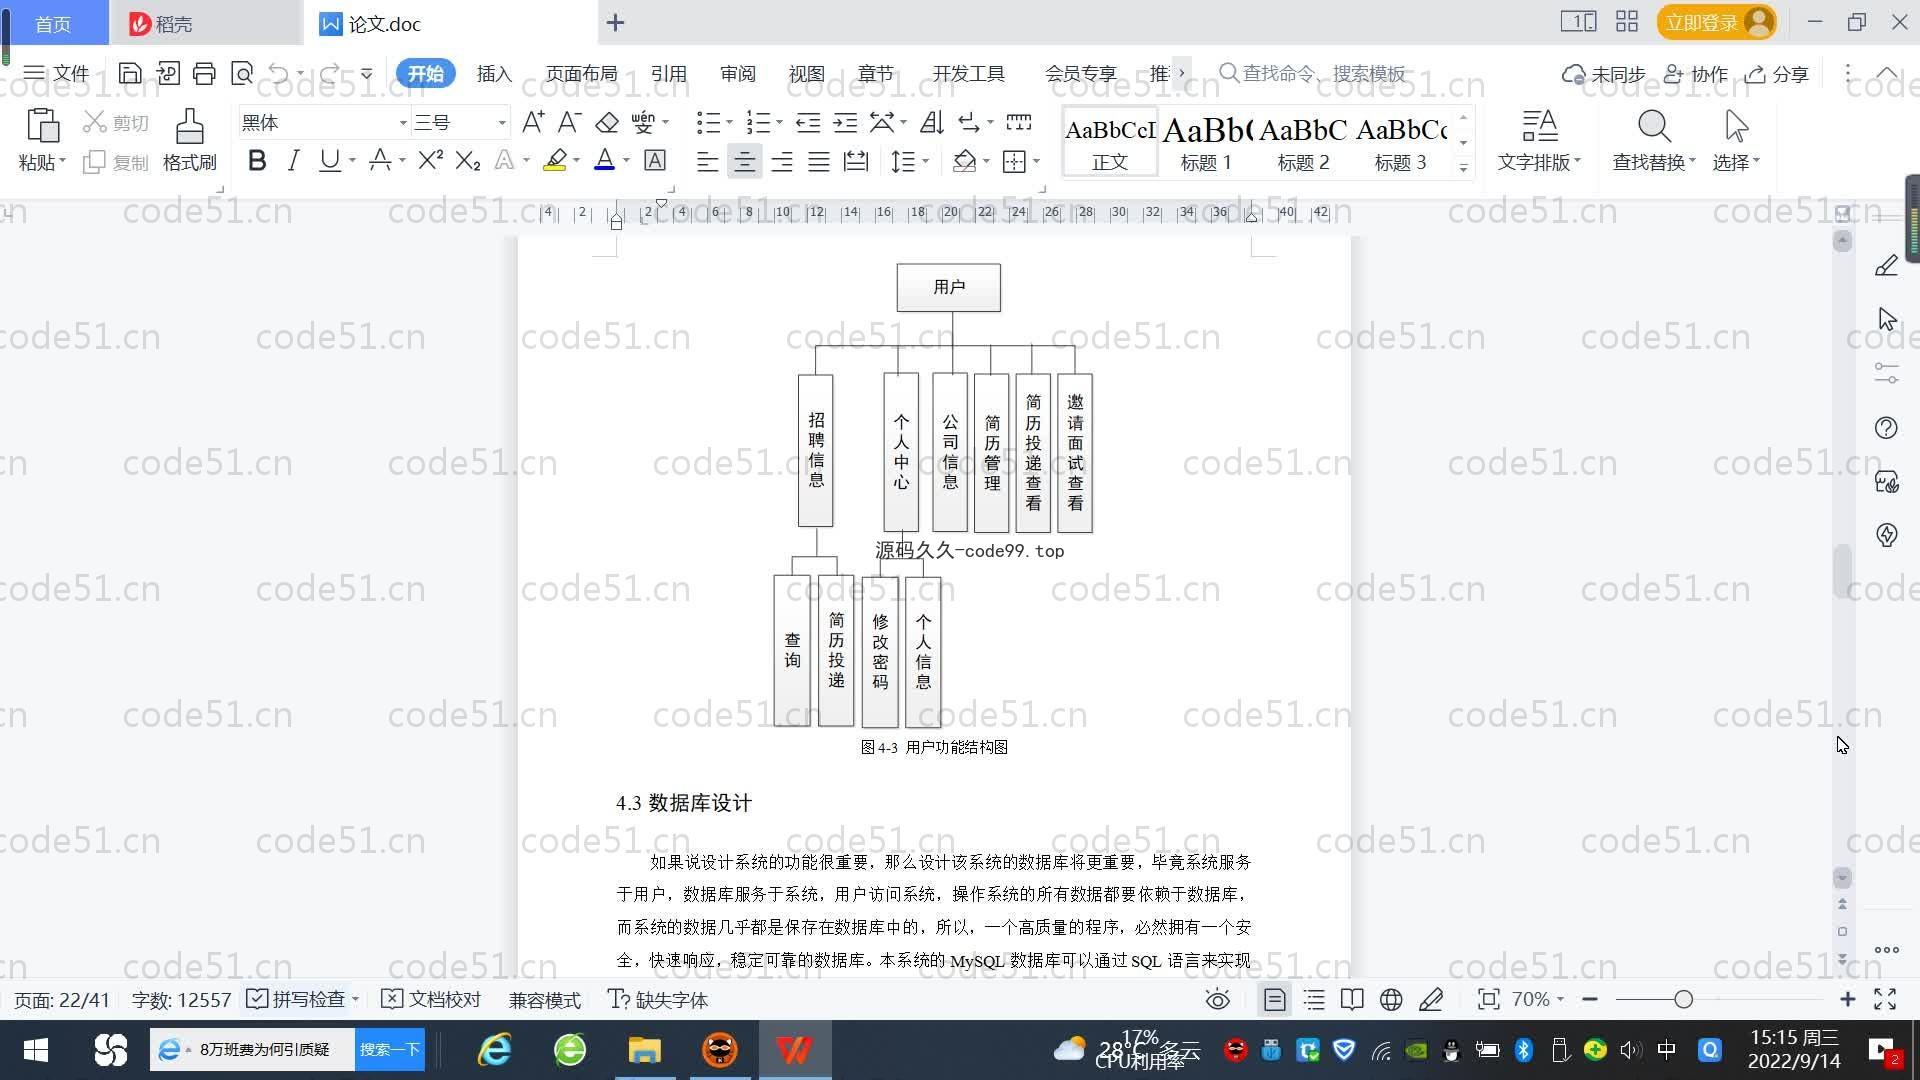The width and height of the screenshot is (1920, 1080).
Task: Toggle Underline formatting
Action: coord(329,160)
